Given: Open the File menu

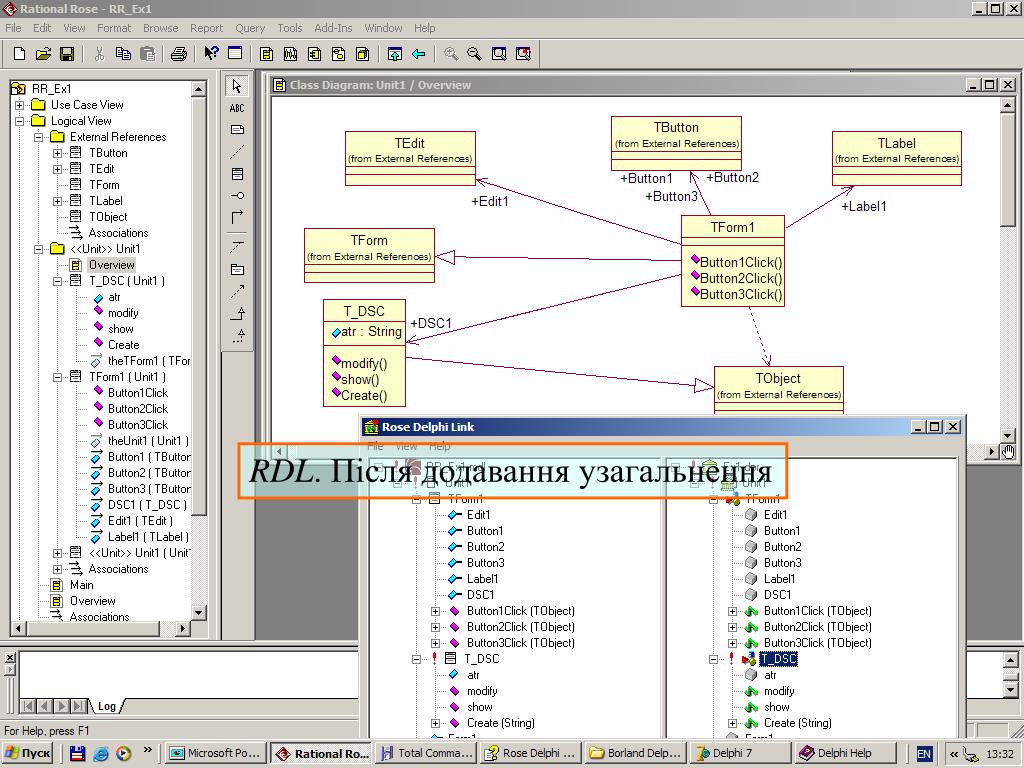Looking at the screenshot, I should (13, 28).
